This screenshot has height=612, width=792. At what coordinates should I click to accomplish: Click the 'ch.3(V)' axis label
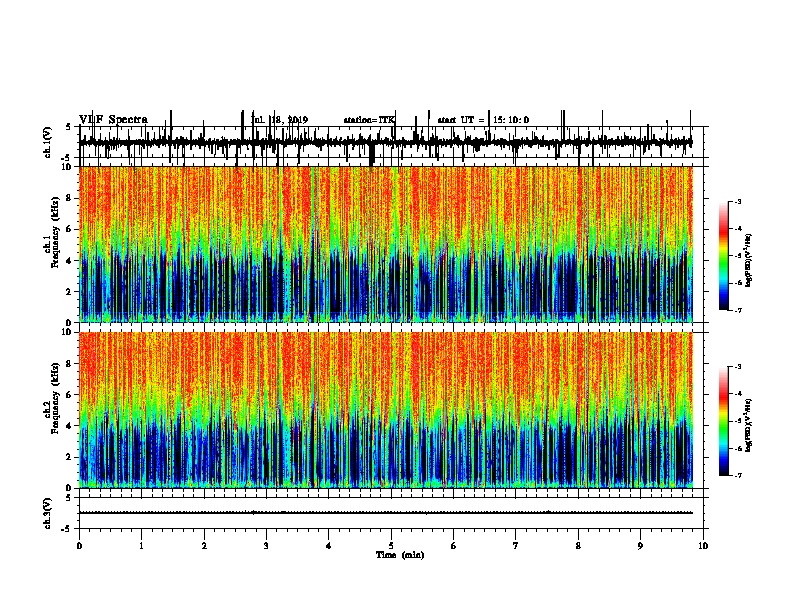tap(47, 513)
